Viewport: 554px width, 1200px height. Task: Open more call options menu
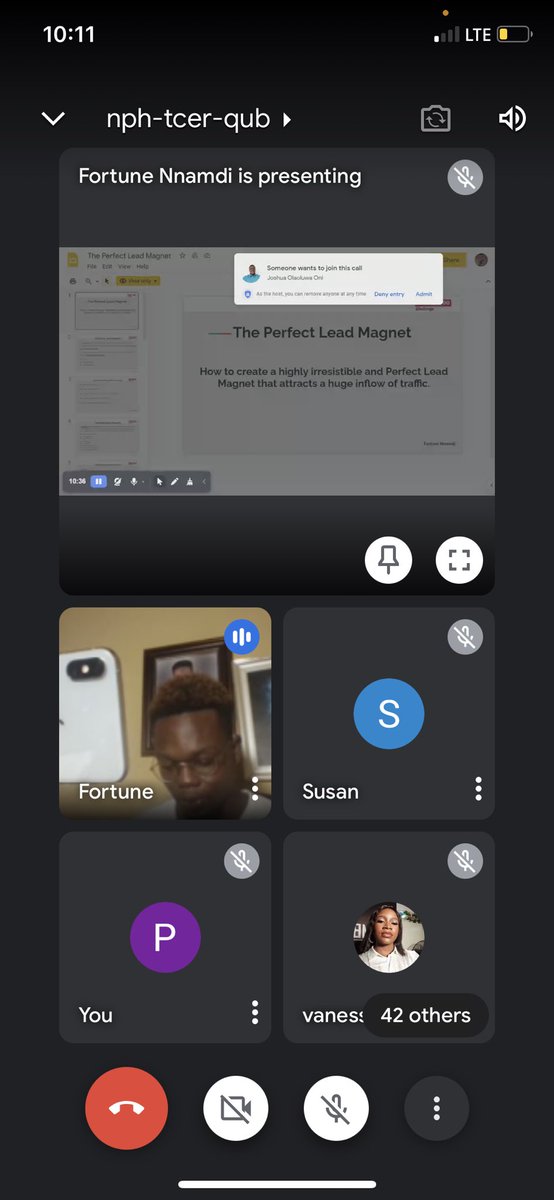click(436, 1108)
